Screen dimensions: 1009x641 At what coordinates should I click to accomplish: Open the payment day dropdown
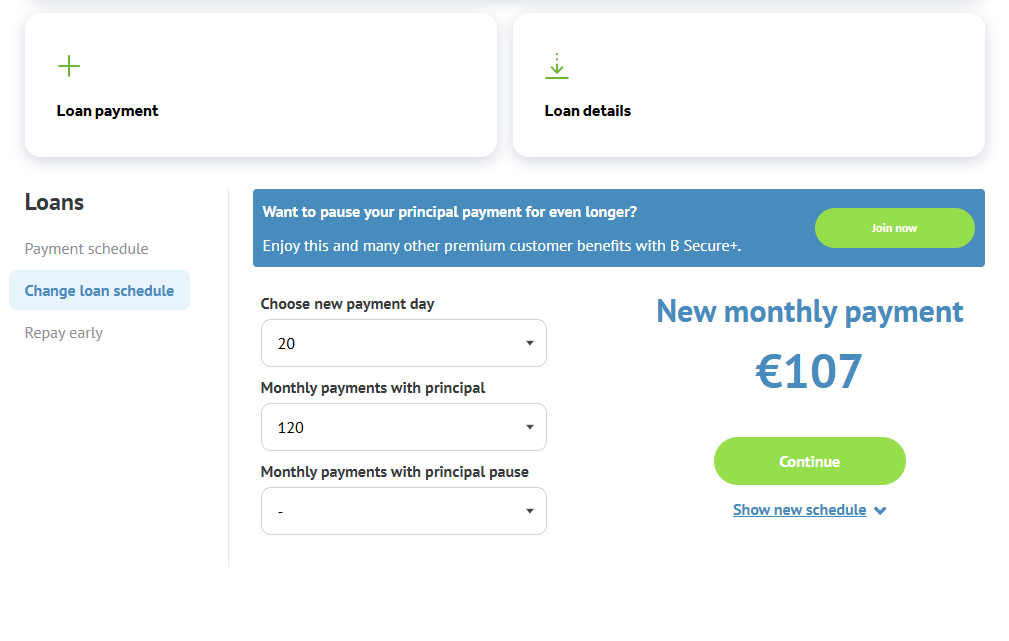click(x=403, y=343)
